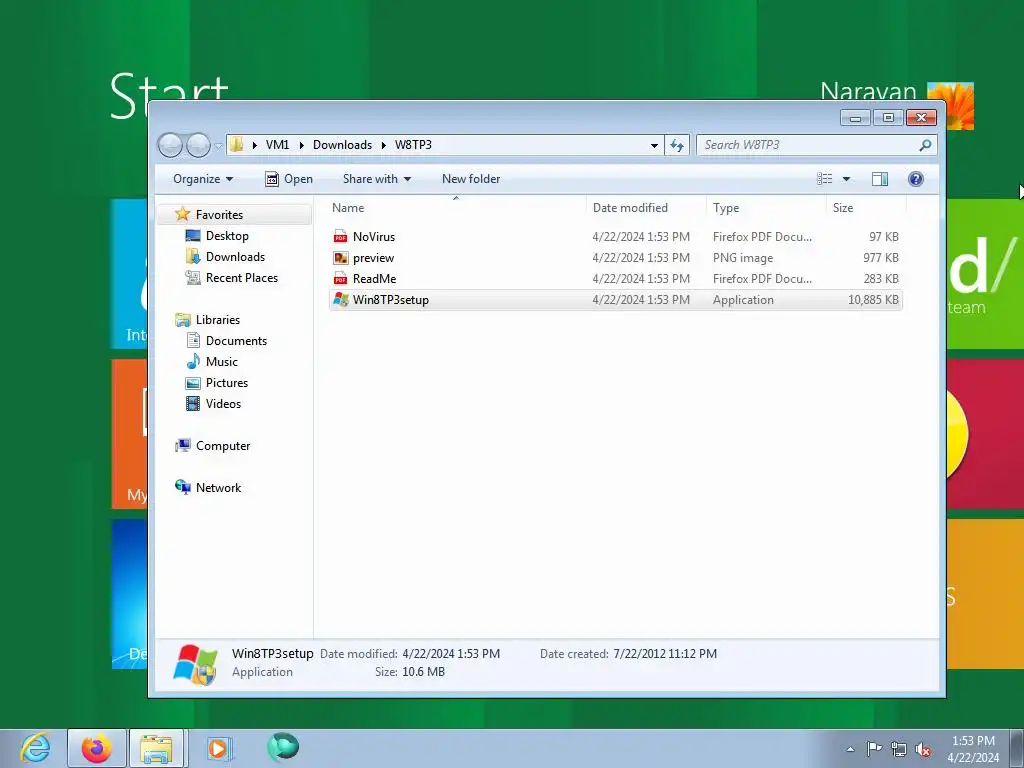Launch Internet Explorer from the taskbar
Screen dimensions: 1024x768
tap(35, 748)
